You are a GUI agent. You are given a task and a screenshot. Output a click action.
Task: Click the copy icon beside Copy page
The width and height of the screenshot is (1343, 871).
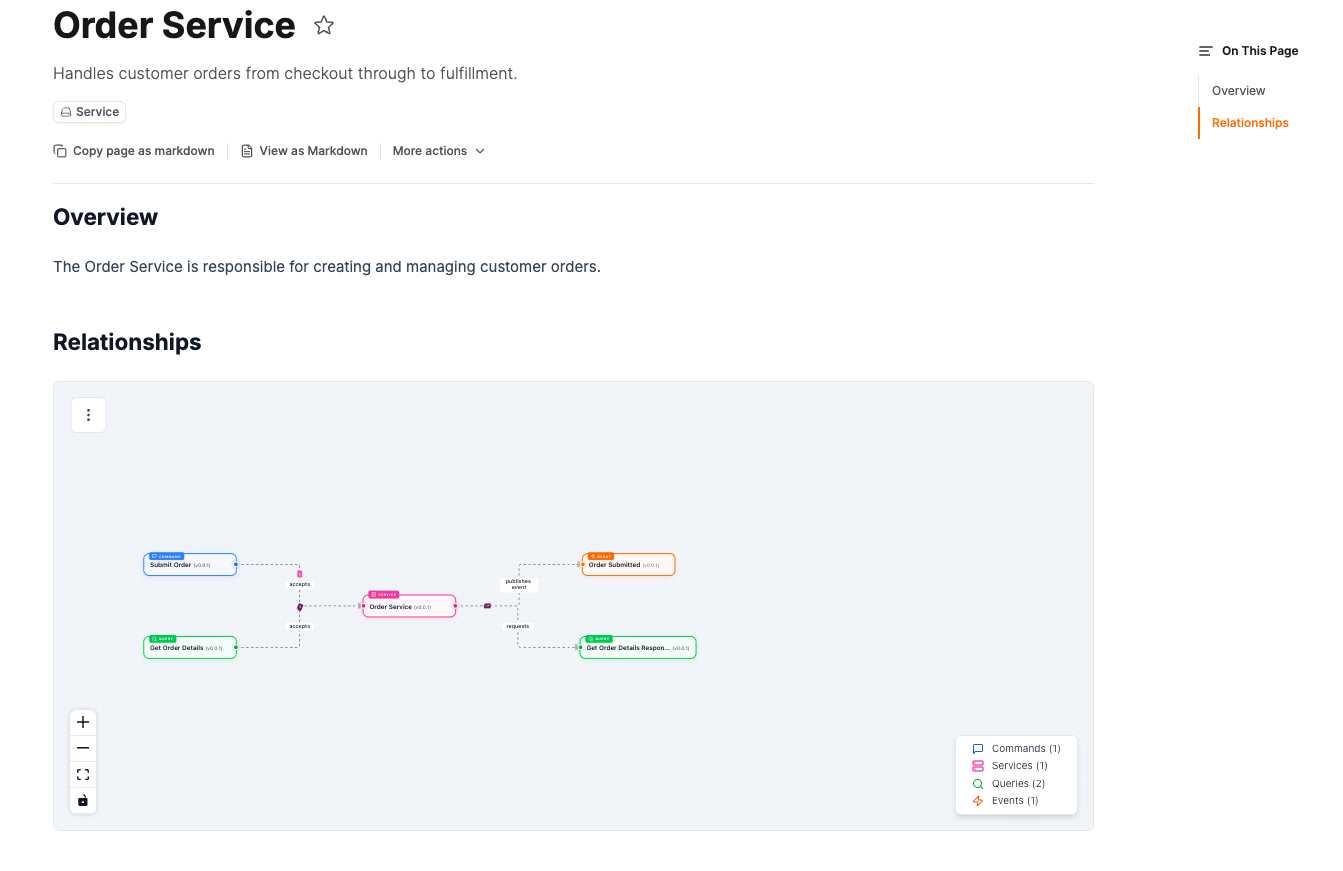coord(60,151)
